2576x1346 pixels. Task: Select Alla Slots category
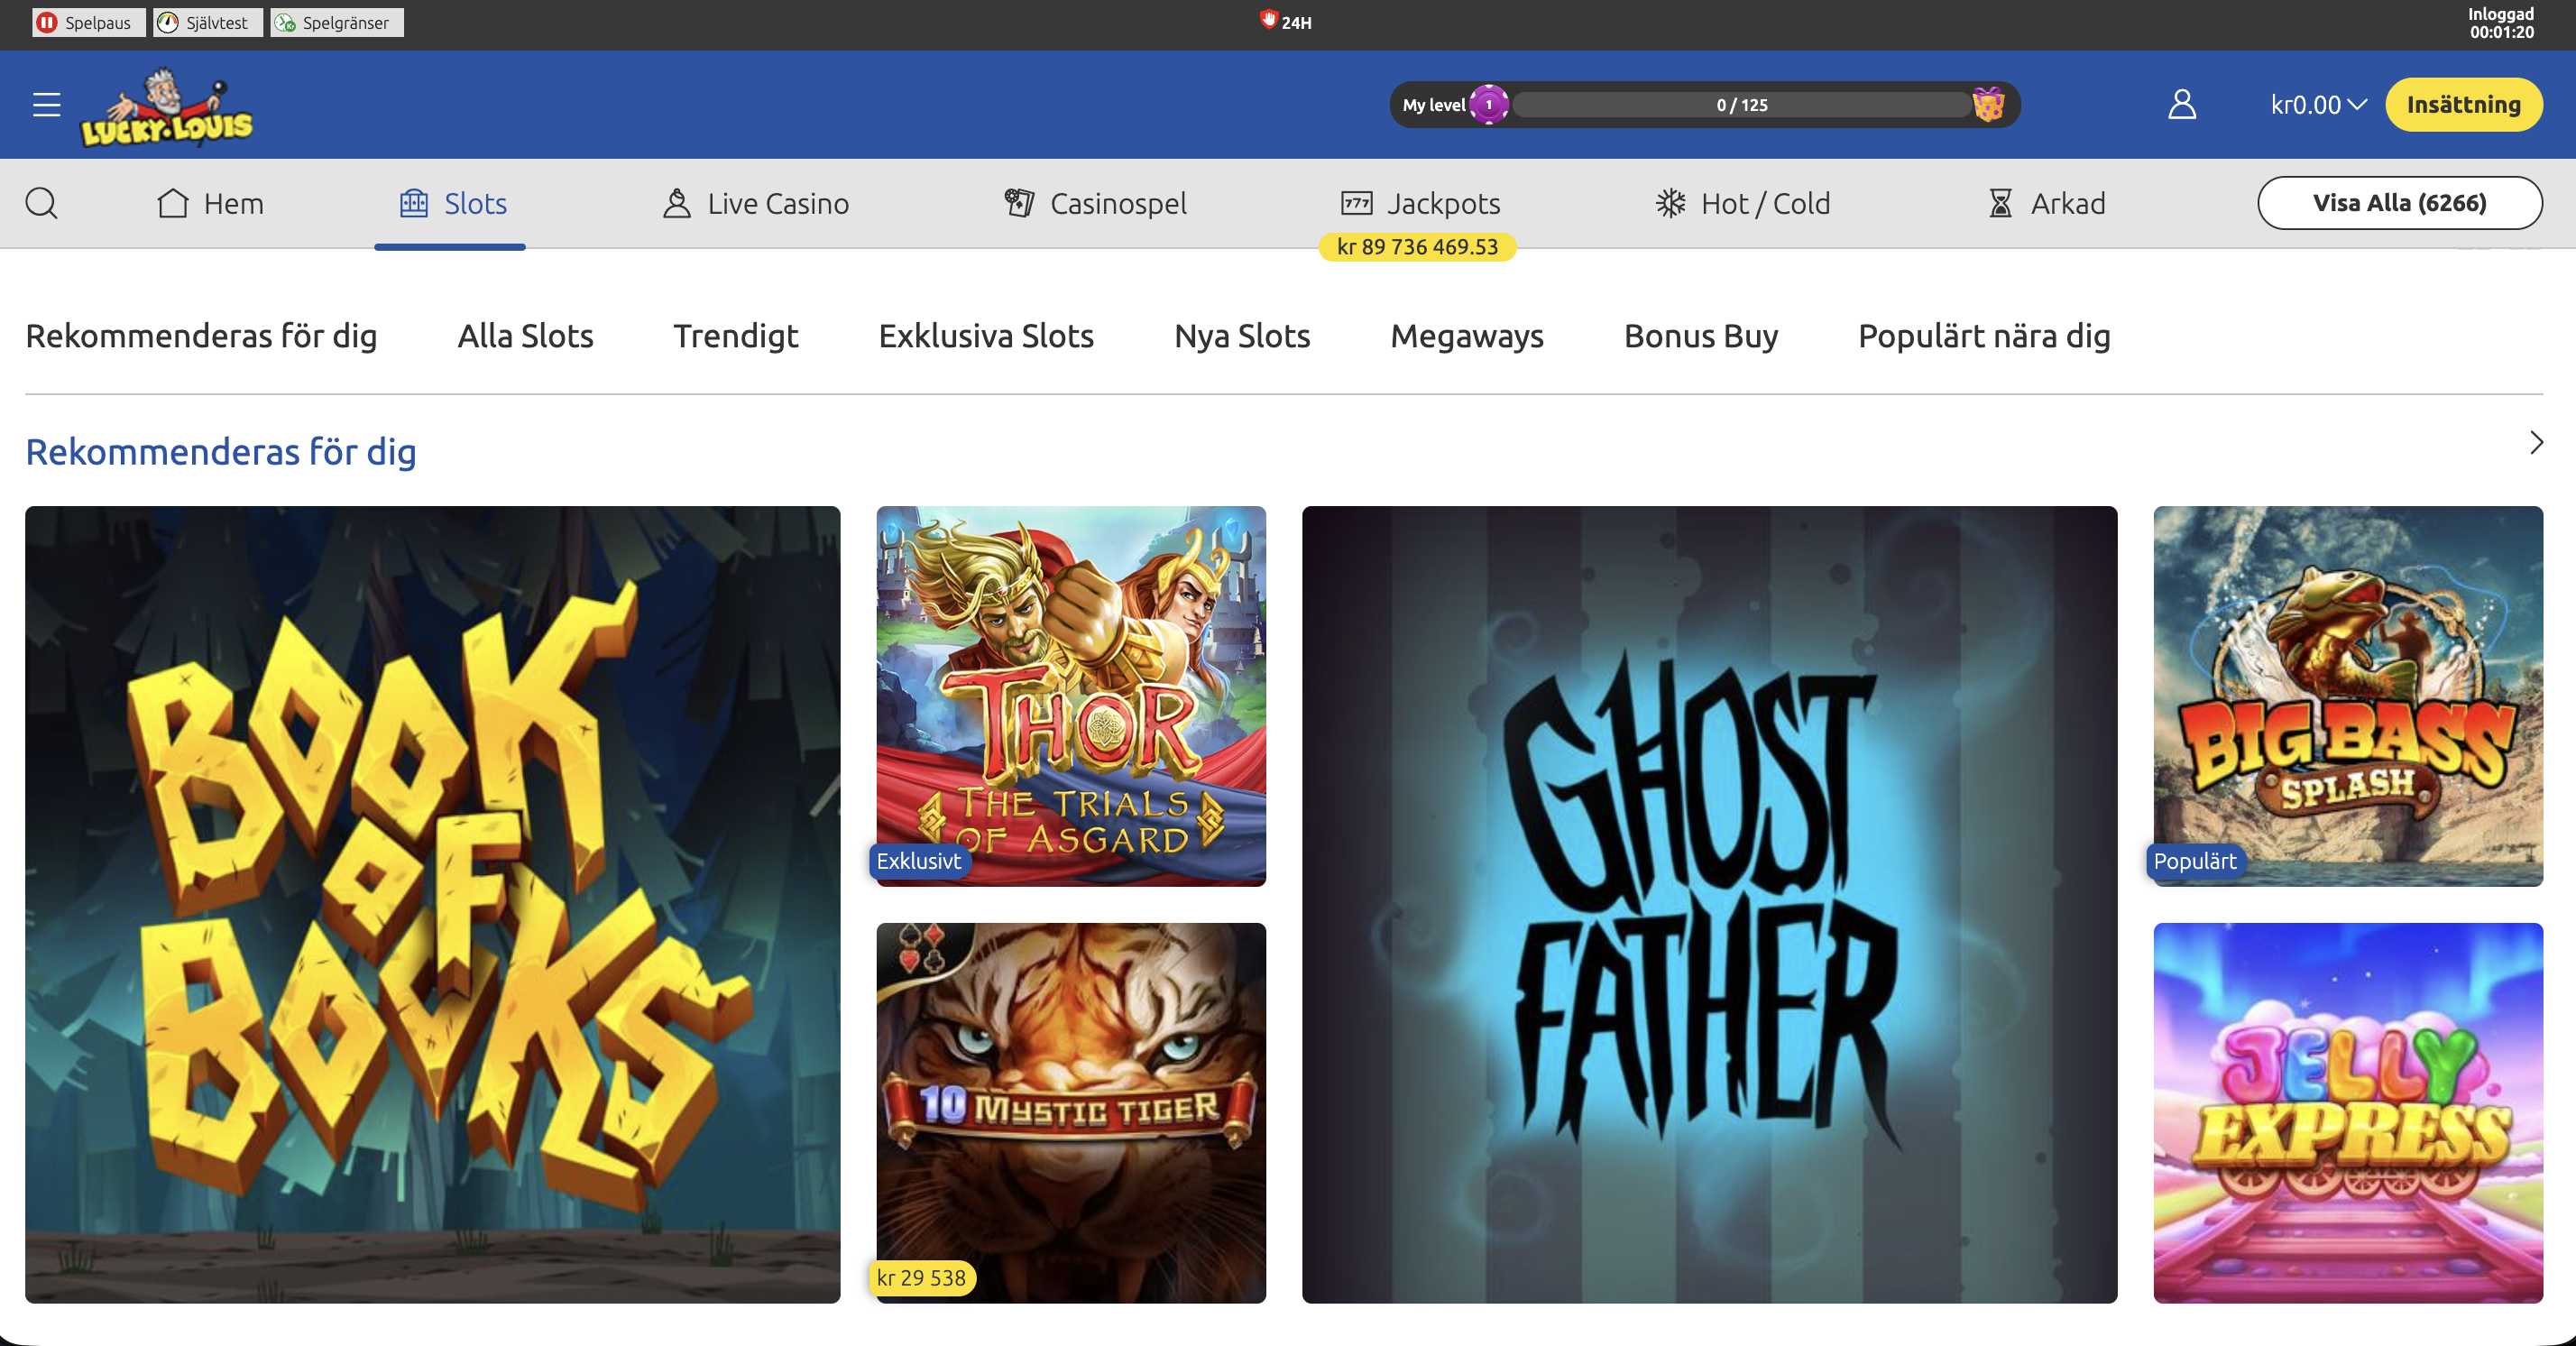[525, 336]
